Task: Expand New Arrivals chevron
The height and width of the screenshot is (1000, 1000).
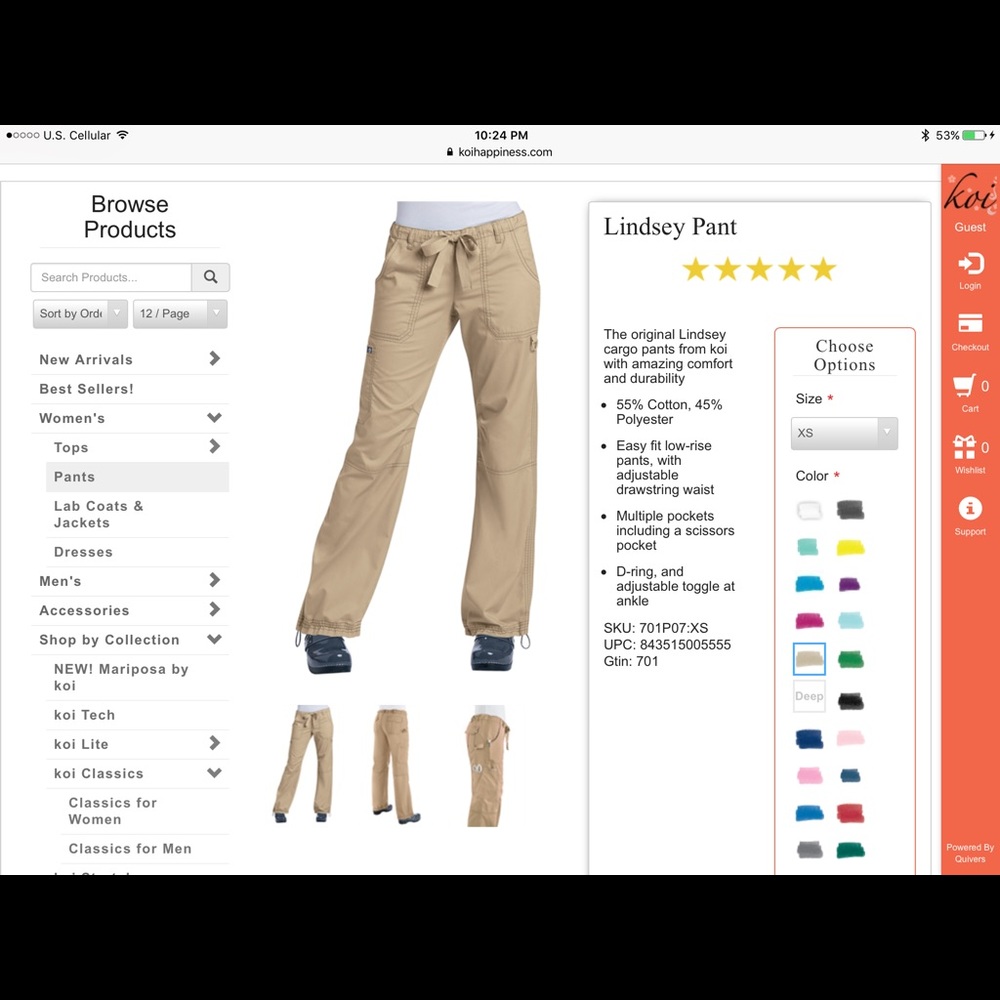Action: (x=215, y=358)
